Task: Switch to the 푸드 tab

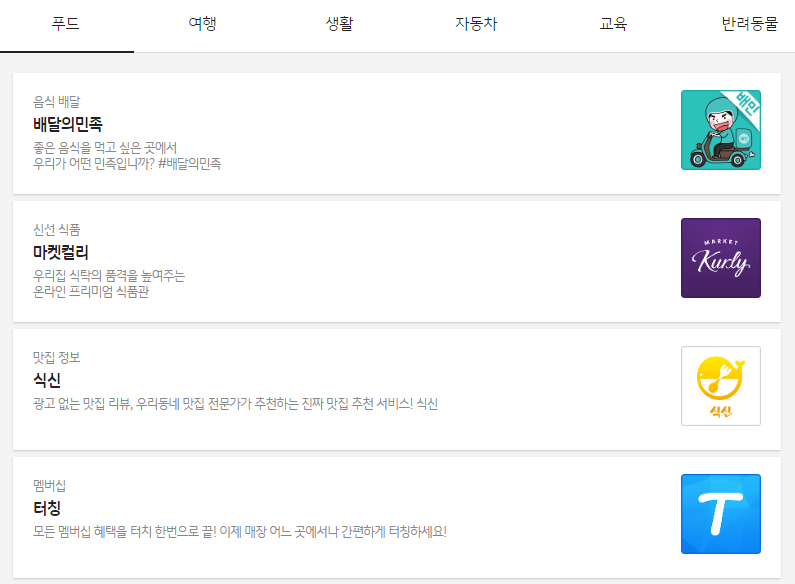Action: 66,24
